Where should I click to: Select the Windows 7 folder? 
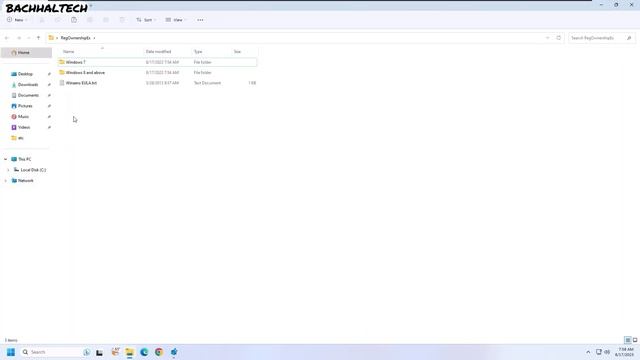158,62
